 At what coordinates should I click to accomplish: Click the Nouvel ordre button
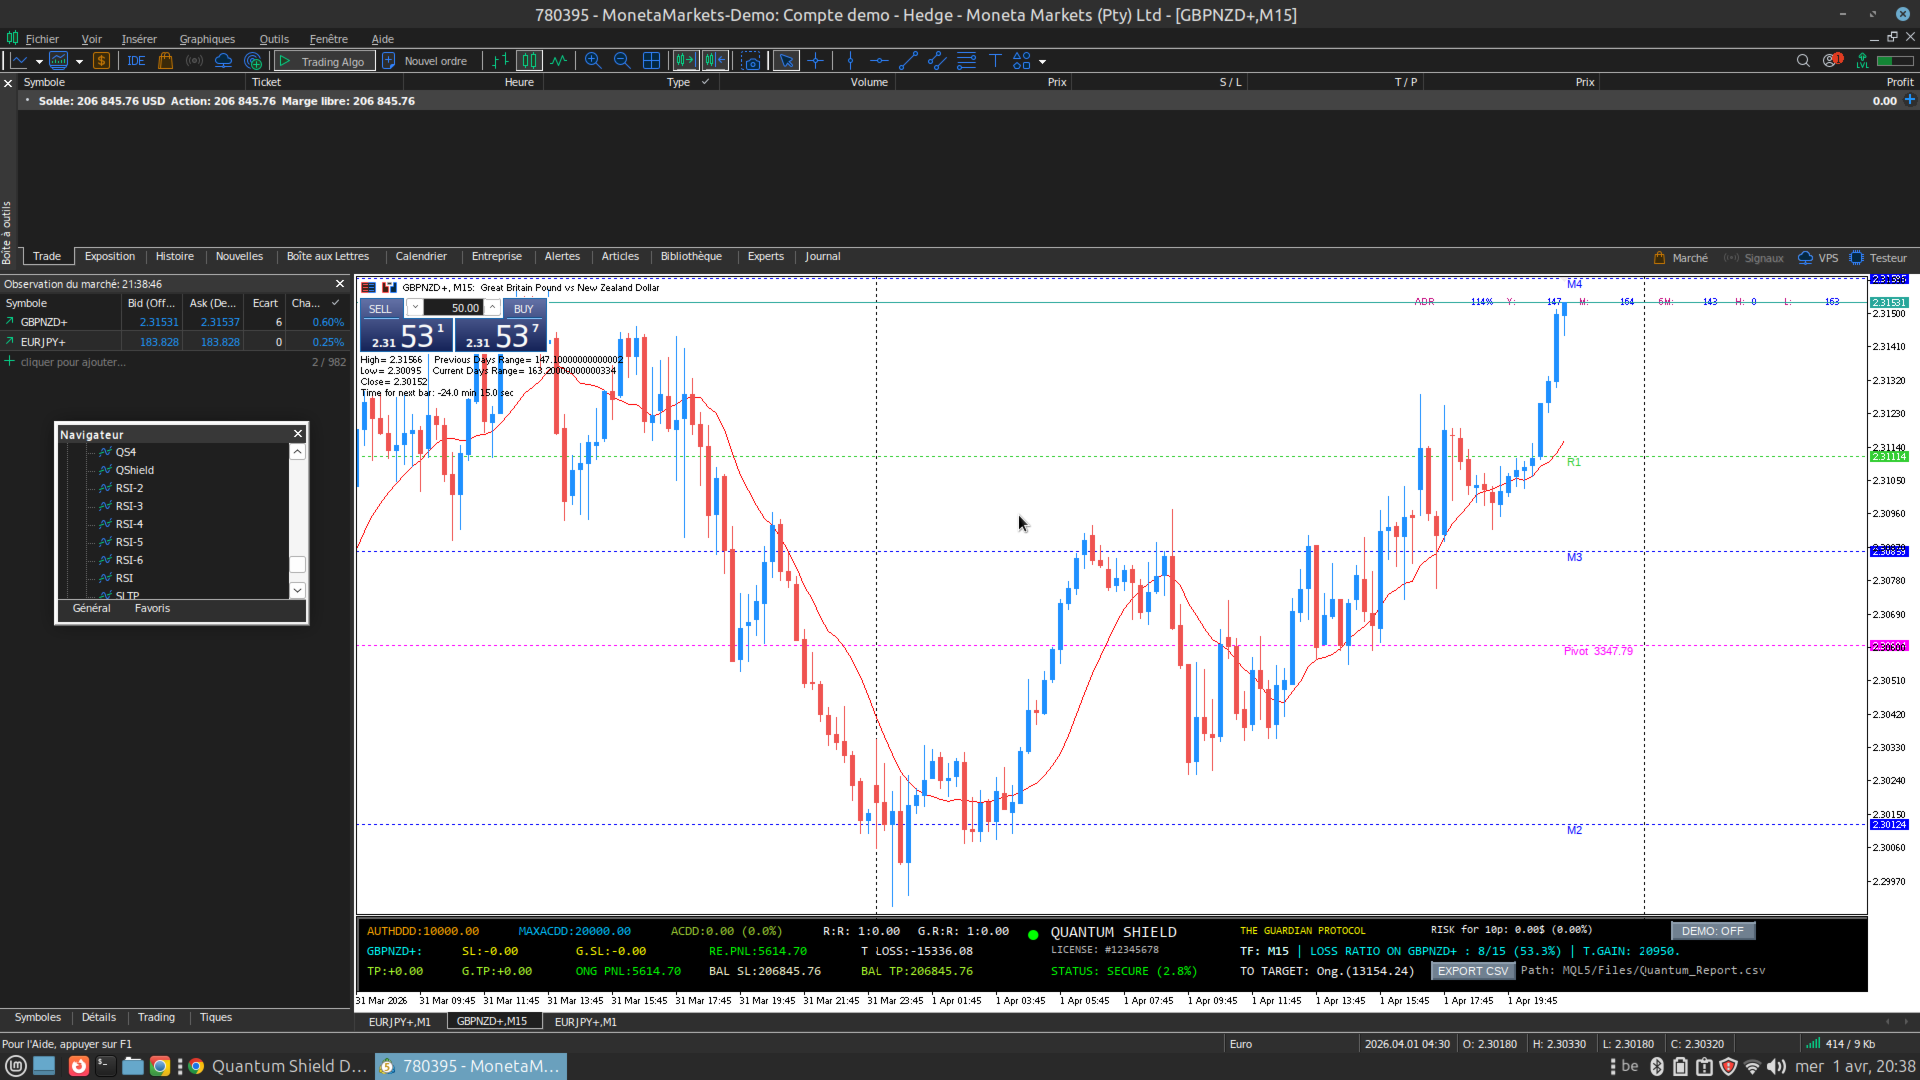coord(426,61)
